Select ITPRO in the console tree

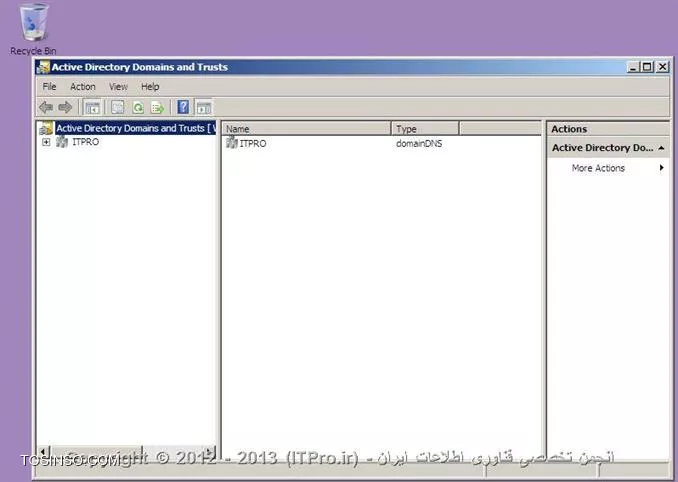pos(85,142)
